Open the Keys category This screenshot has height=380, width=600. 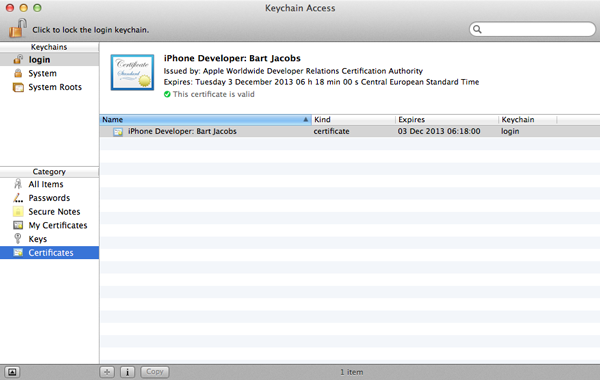pyautogui.click(x=49, y=239)
